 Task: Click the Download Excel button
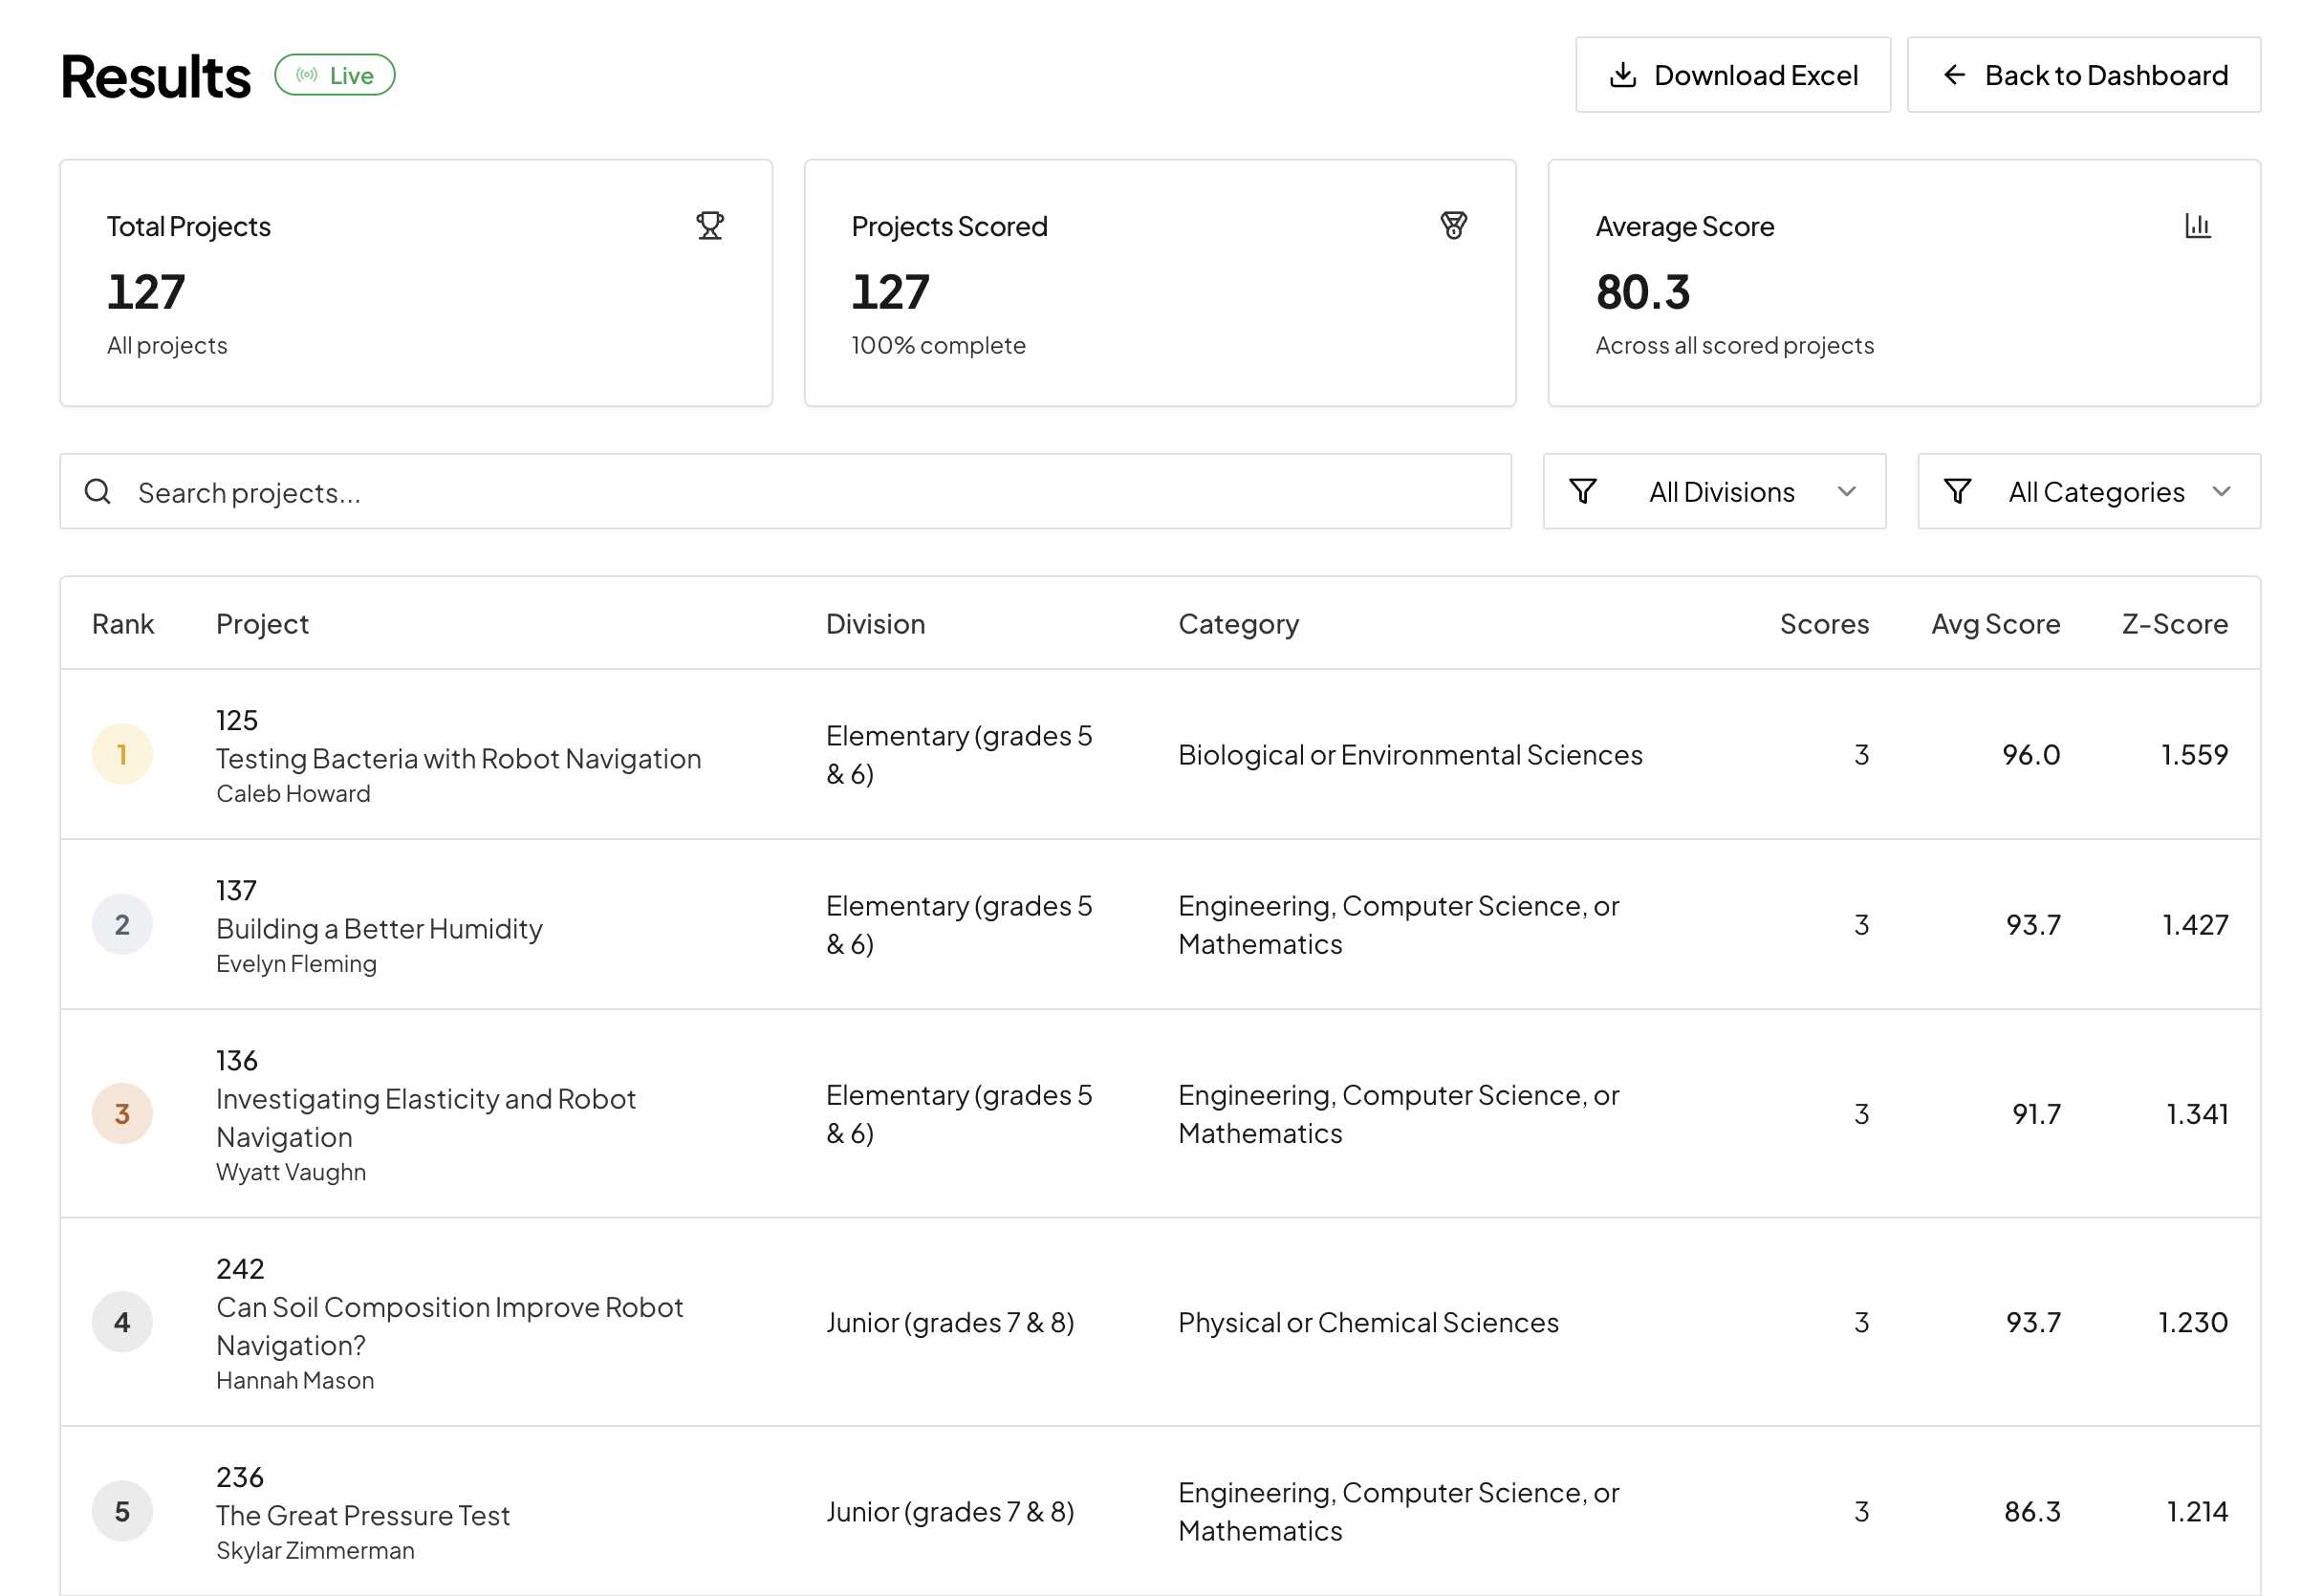[x=1733, y=74]
